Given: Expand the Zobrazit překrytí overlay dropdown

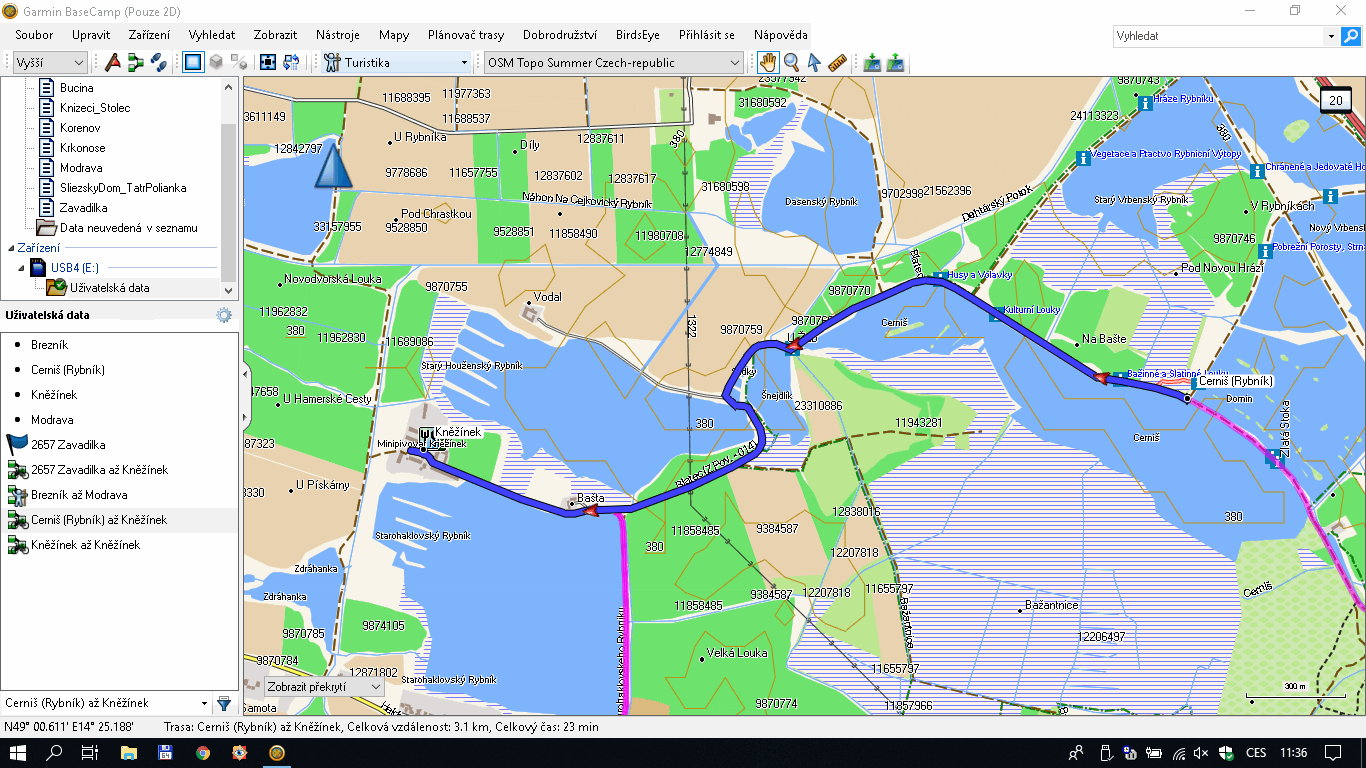Looking at the screenshot, I should pos(325,688).
